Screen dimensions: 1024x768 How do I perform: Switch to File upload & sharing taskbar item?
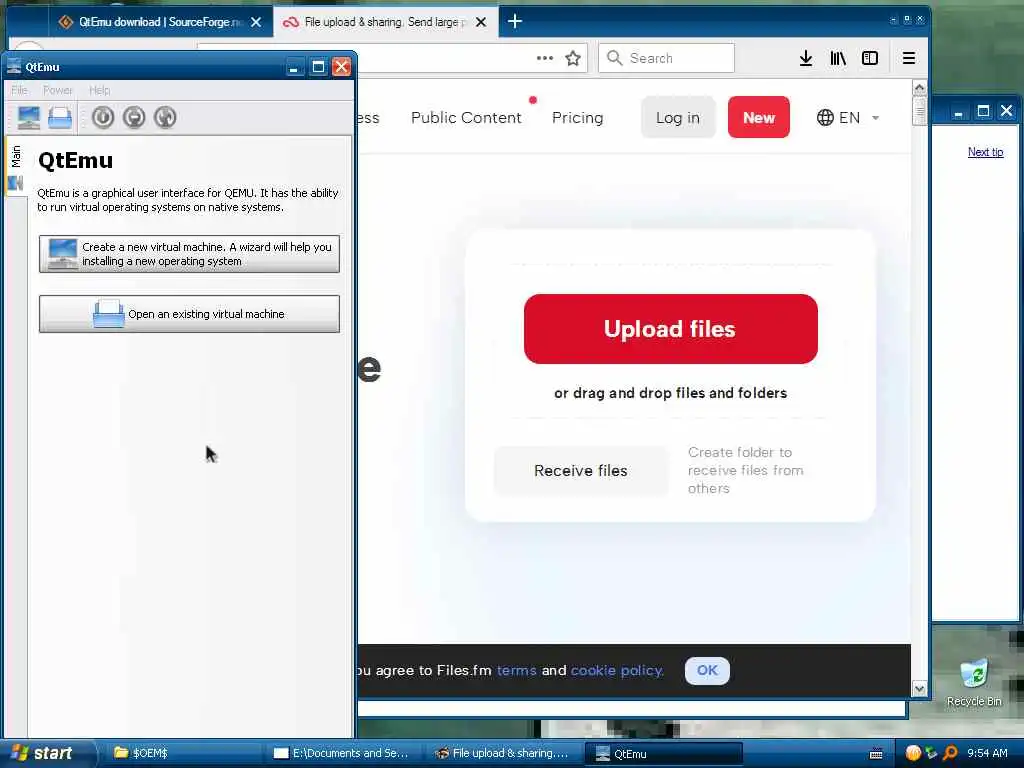click(503, 754)
